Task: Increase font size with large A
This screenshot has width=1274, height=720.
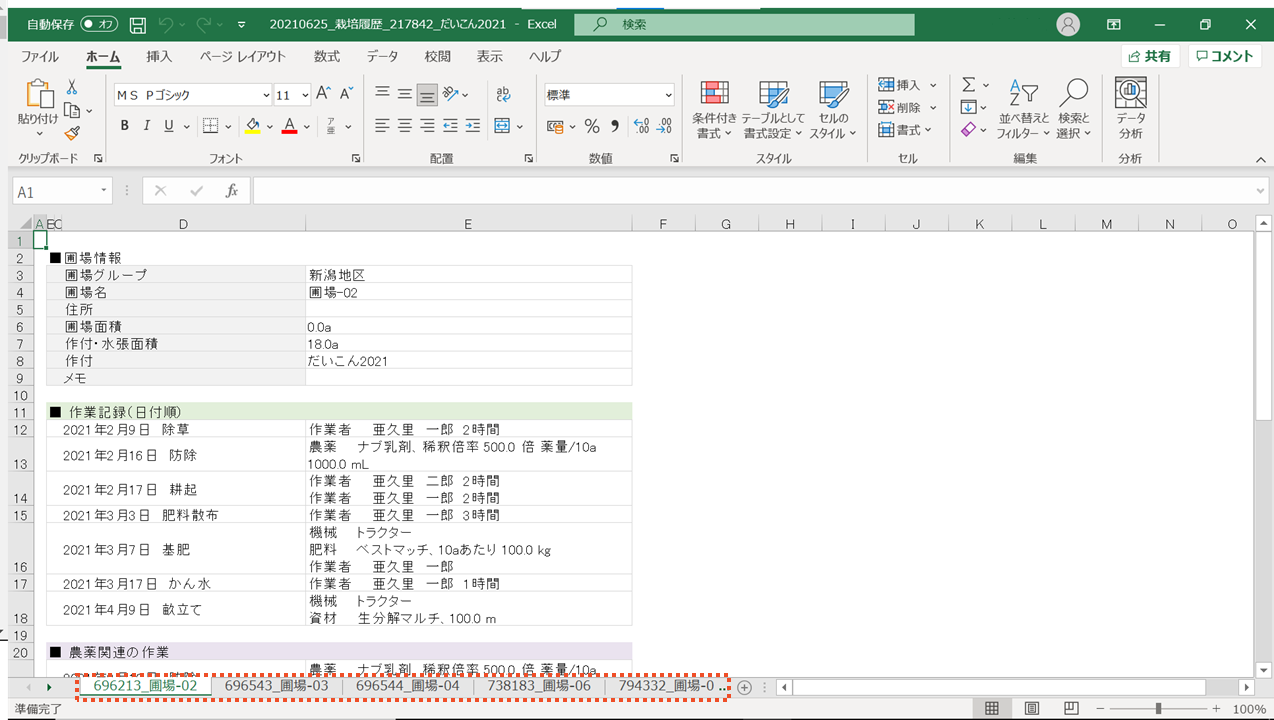Action: 323,94
